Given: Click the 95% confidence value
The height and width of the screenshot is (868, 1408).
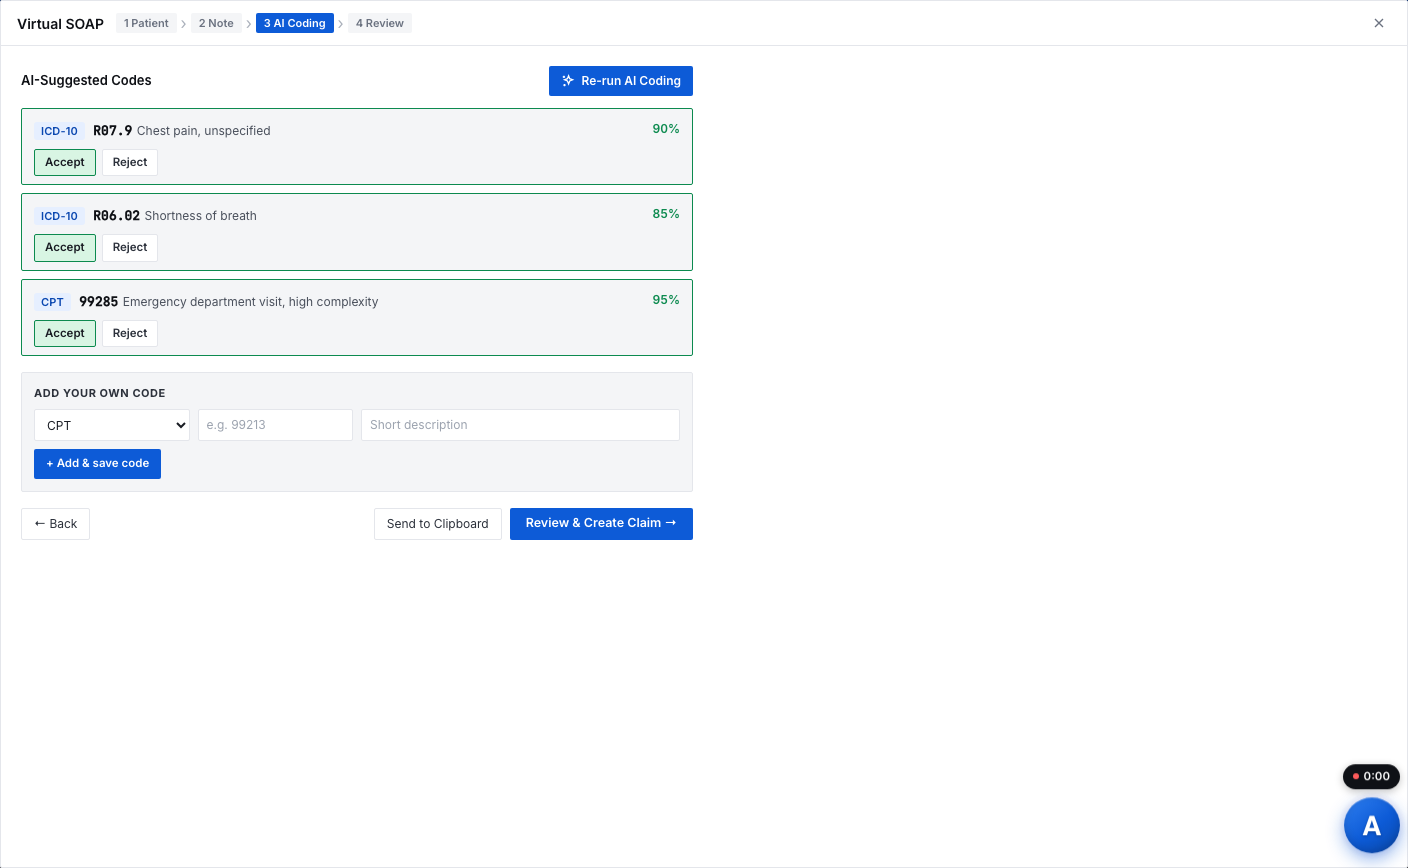Looking at the screenshot, I should [666, 300].
